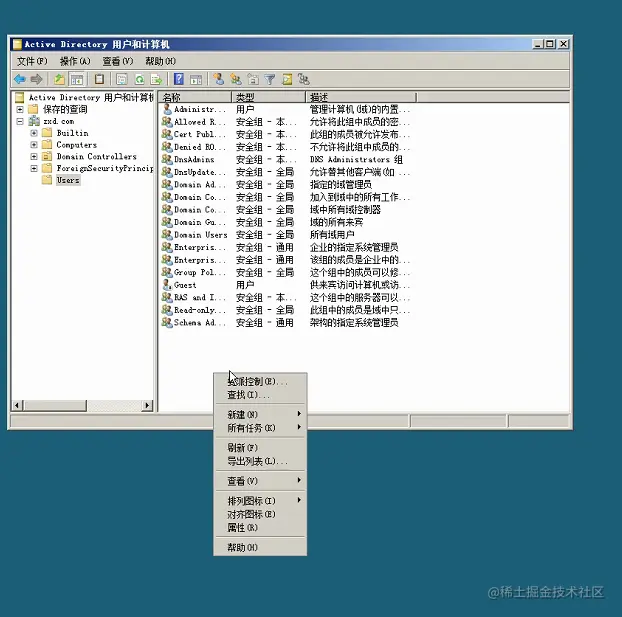Select the 'DnsUpdate...' row name
Screen dimensions: 622x617
point(200,172)
